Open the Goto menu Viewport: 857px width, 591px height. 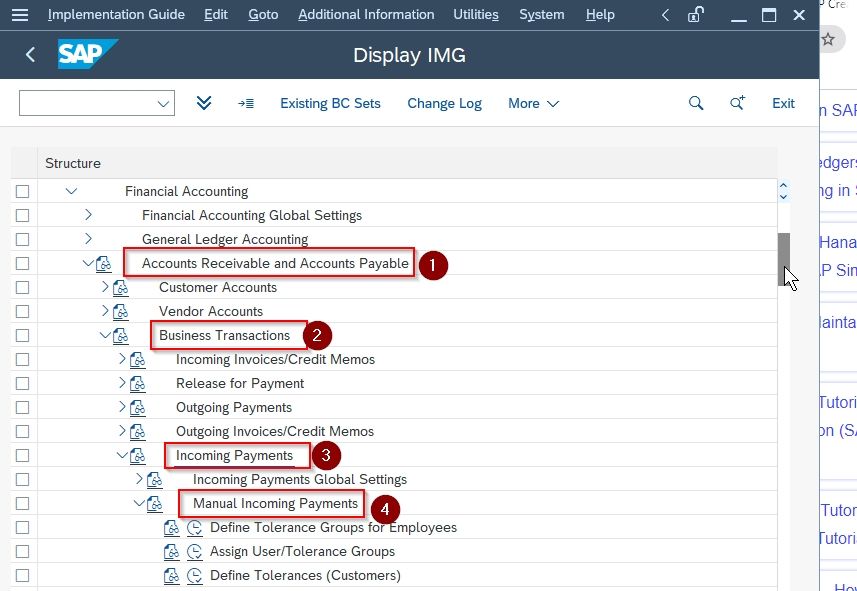click(x=263, y=15)
